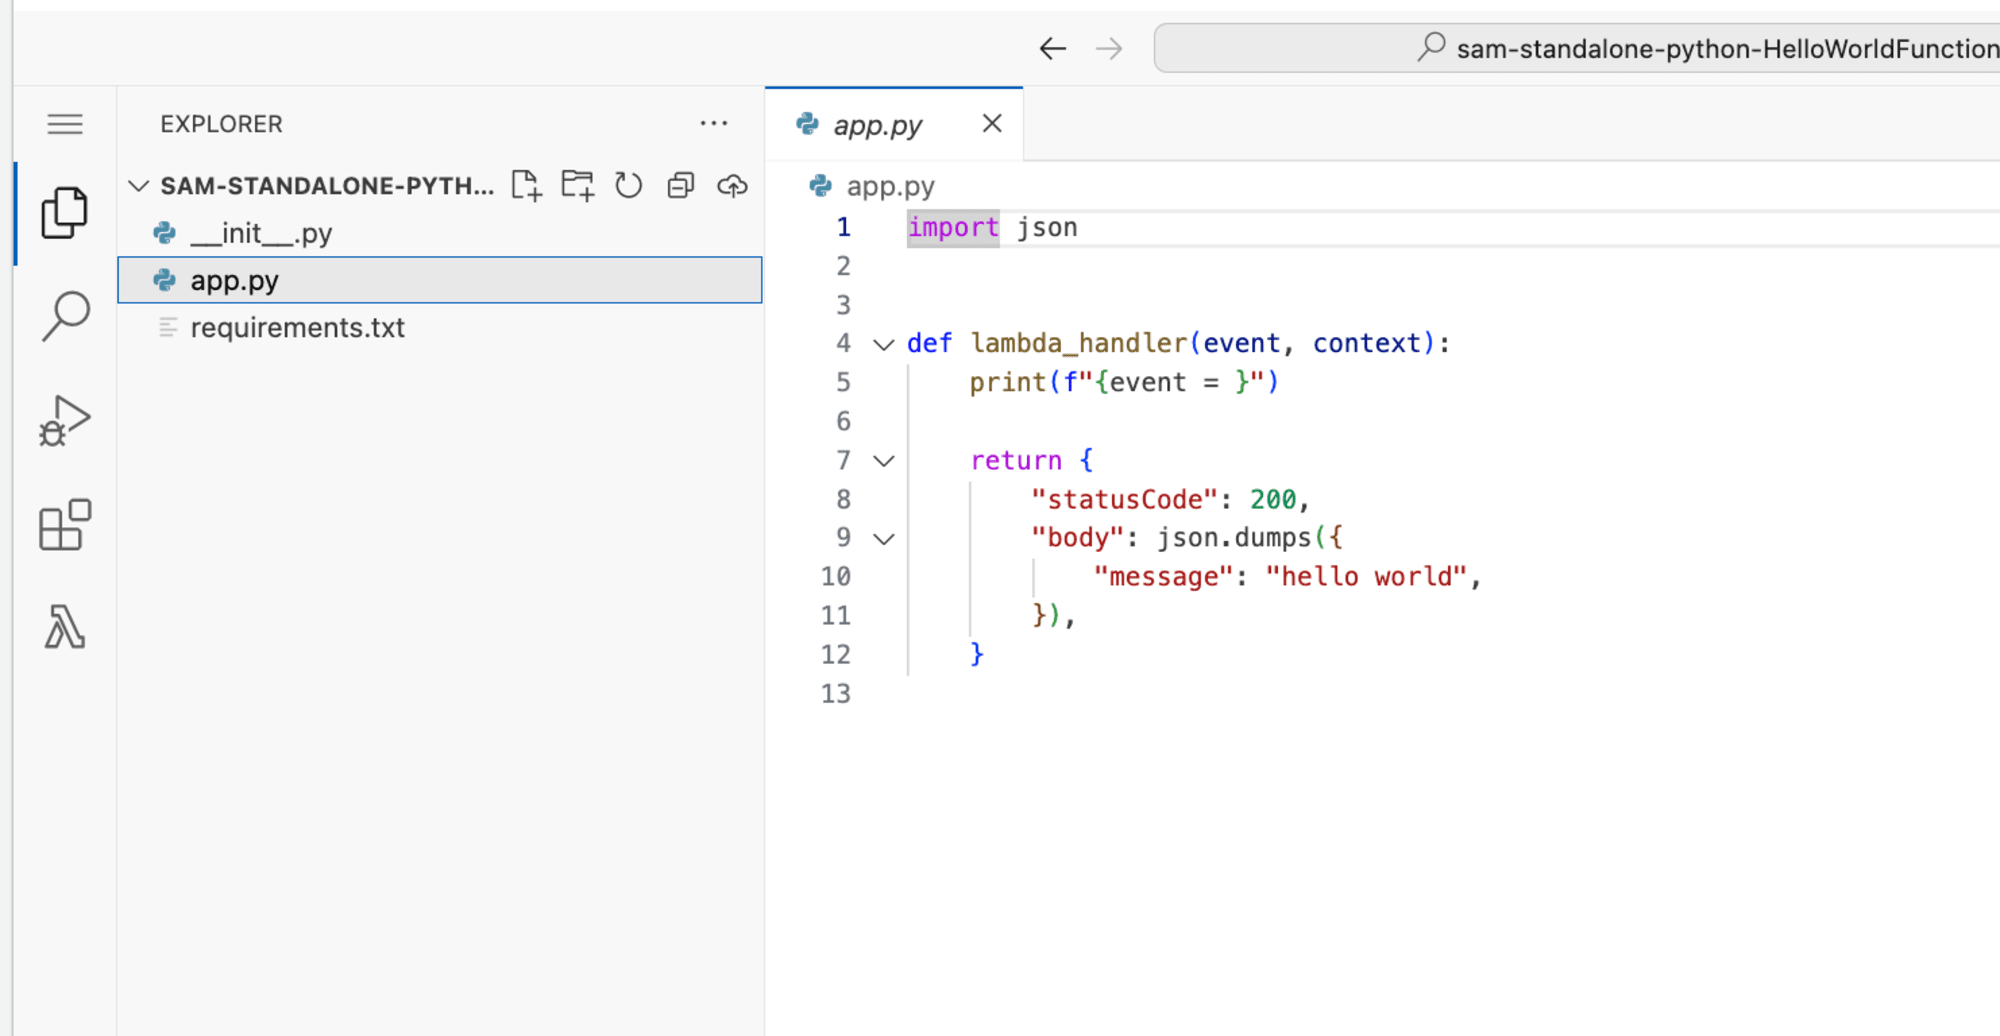Click the context parameter on line 4
2000x1036 pixels.
(1366, 343)
